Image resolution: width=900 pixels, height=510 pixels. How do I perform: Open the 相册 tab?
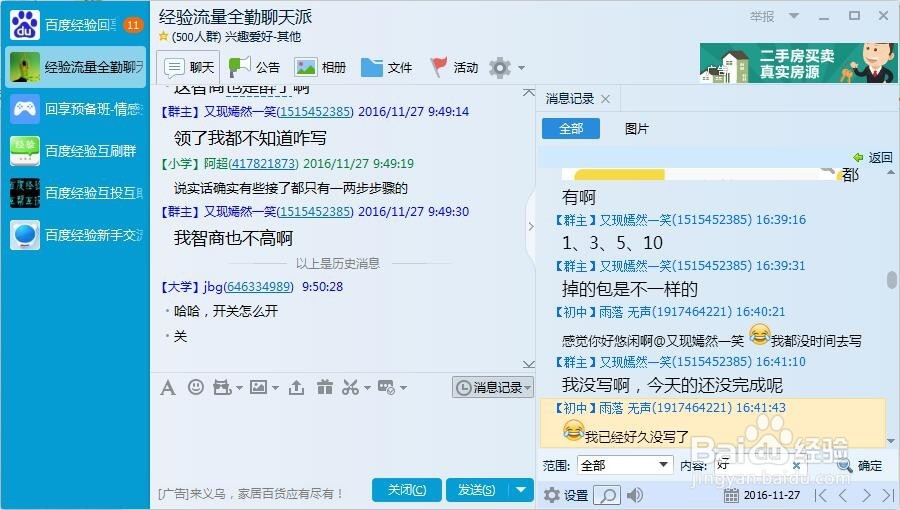(320, 68)
